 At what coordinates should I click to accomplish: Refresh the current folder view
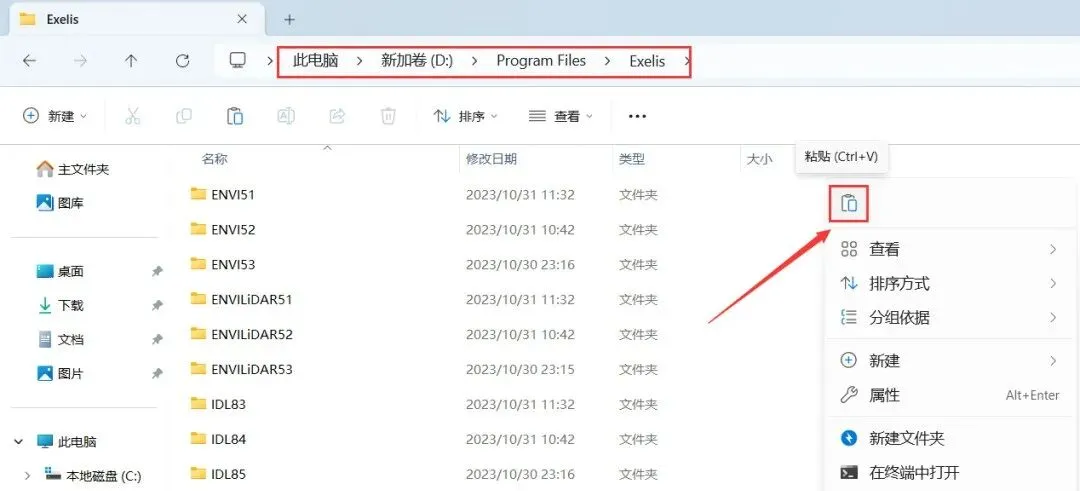click(183, 61)
